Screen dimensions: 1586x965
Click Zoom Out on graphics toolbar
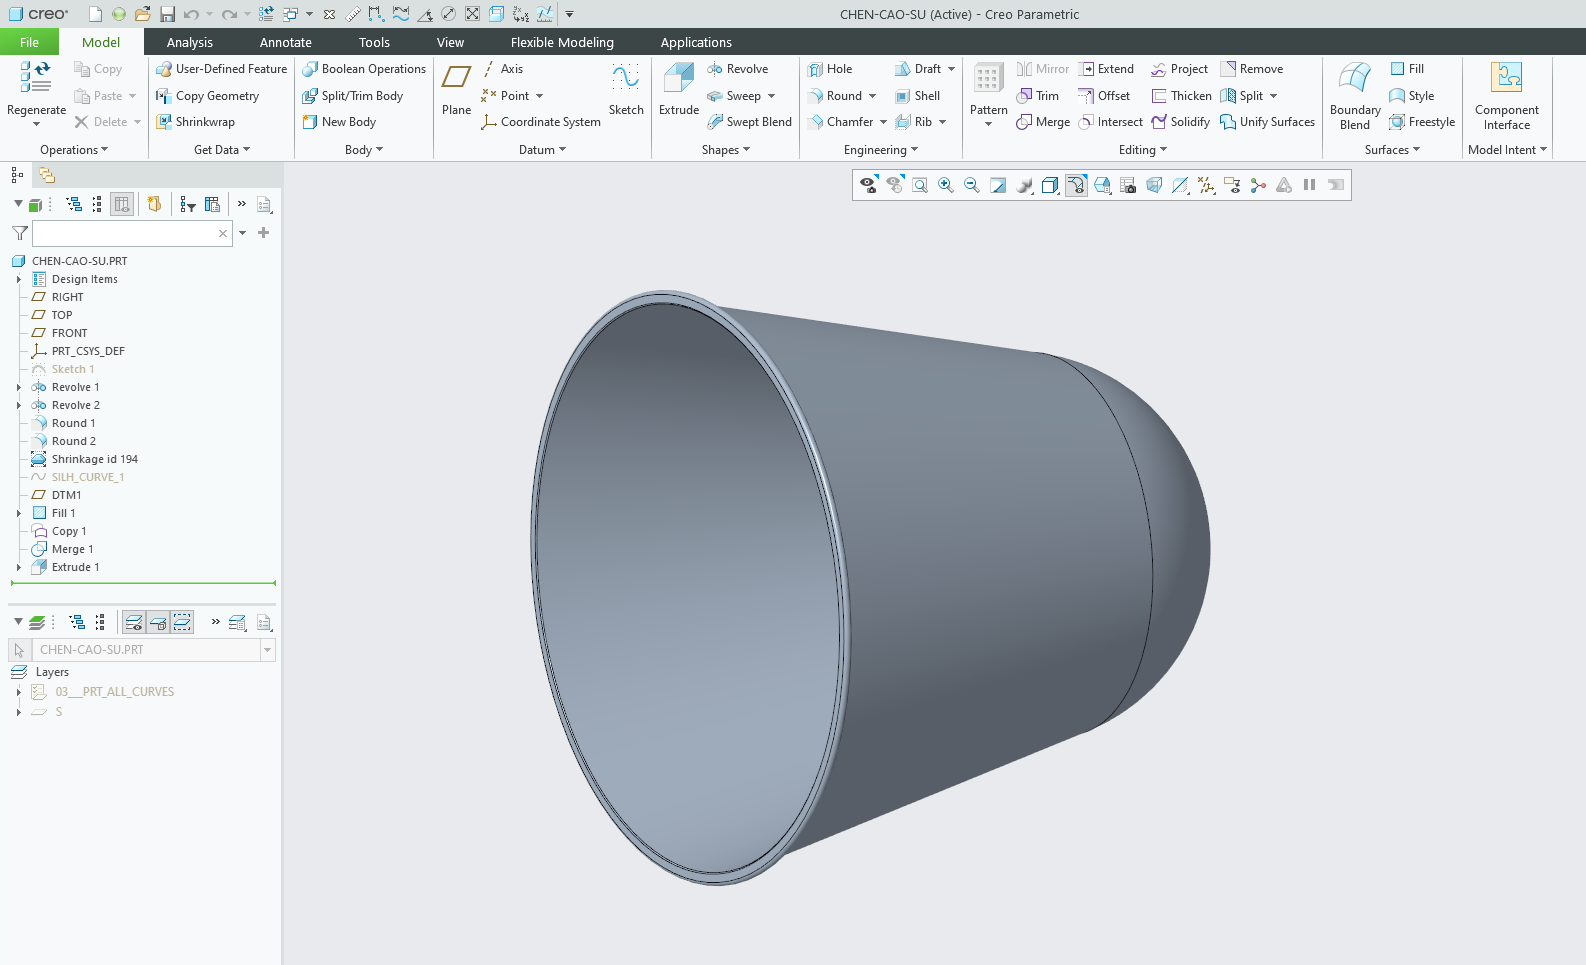[971, 185]
